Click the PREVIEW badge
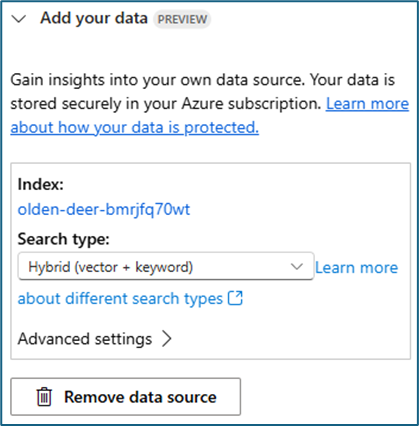This screenshot has height=426, width=419. (x=182, y=19)
